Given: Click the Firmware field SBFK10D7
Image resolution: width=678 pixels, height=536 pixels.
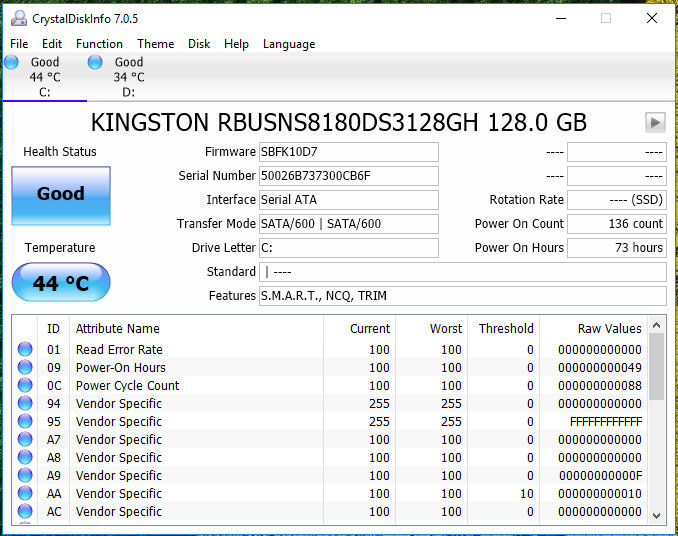Looking at the screenshot, I should pyautogui.click(x=349, y=152).
